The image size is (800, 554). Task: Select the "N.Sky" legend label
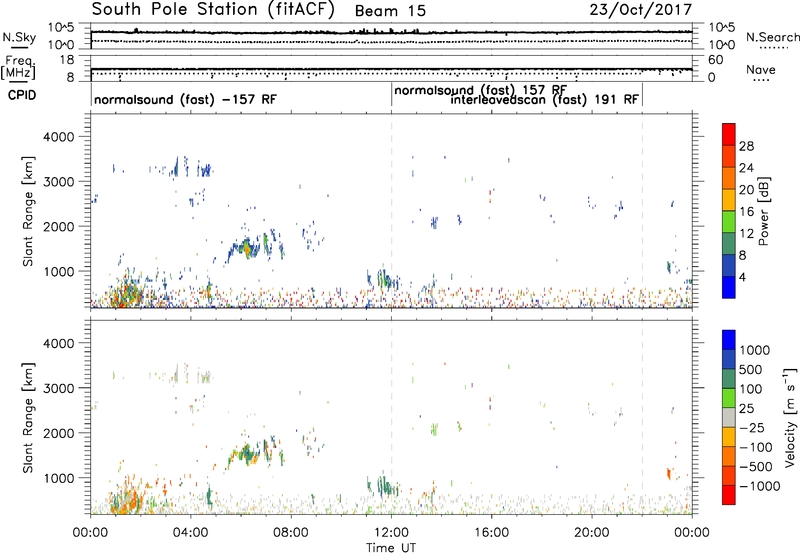(19, 37)
